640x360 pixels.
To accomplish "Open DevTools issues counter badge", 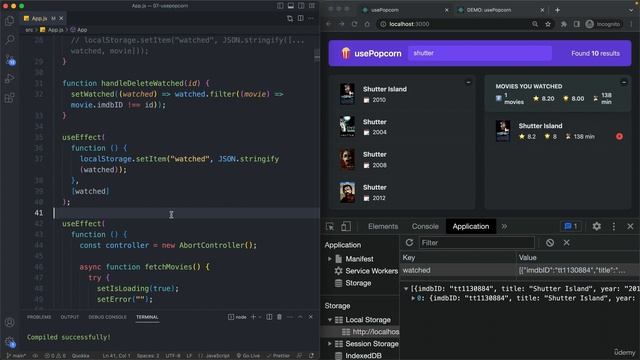I will (571, 227).
